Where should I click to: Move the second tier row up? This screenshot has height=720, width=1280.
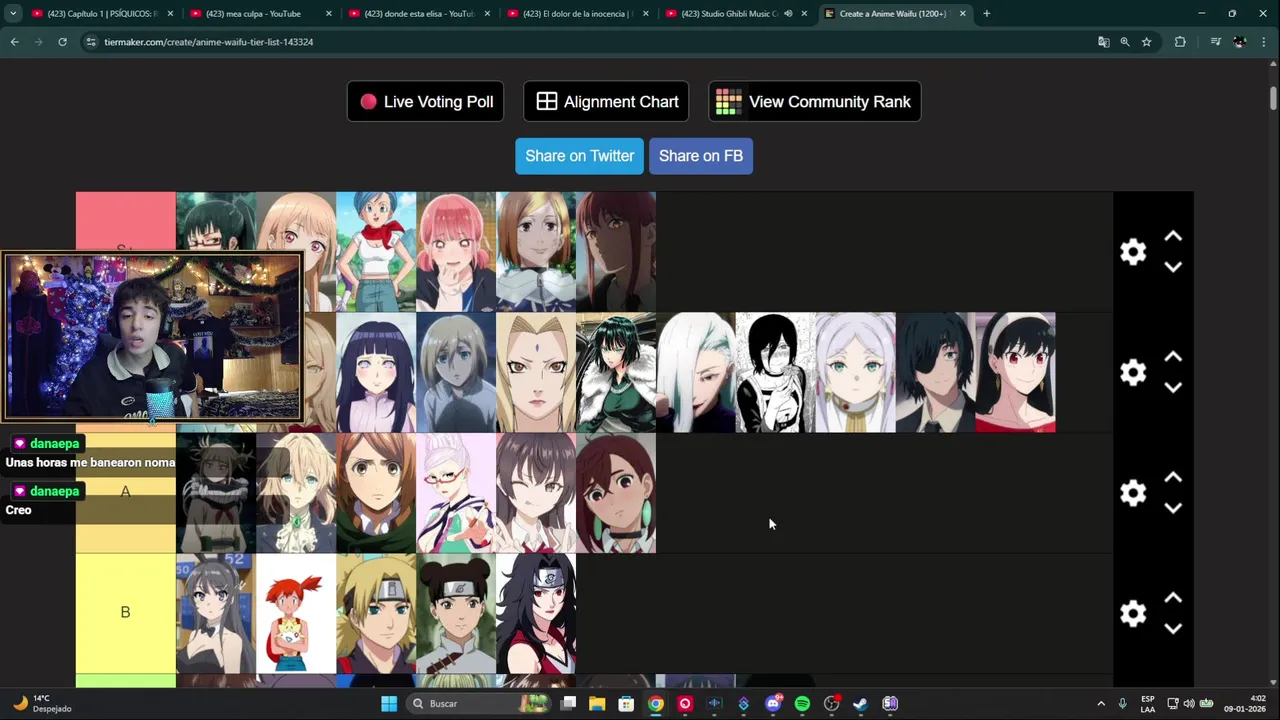pos(1173,357)
